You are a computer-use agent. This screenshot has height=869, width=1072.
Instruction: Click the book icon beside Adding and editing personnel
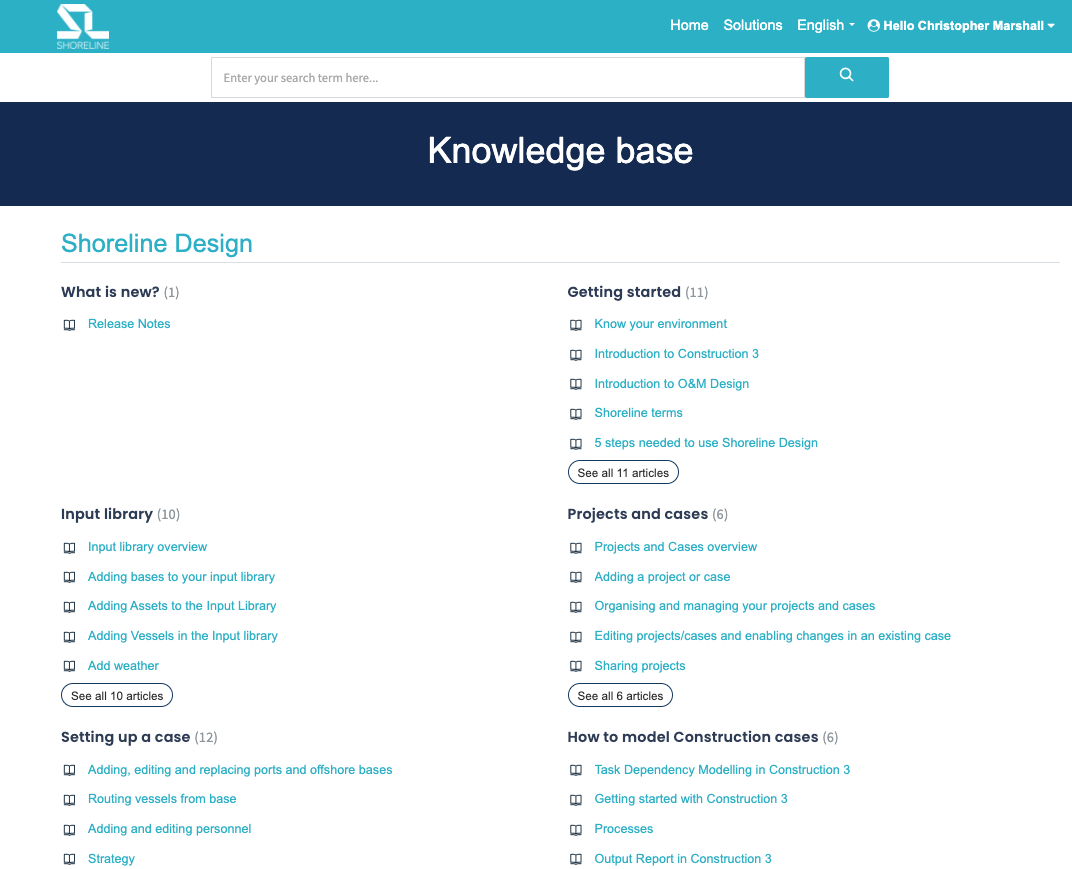[70, 830]
